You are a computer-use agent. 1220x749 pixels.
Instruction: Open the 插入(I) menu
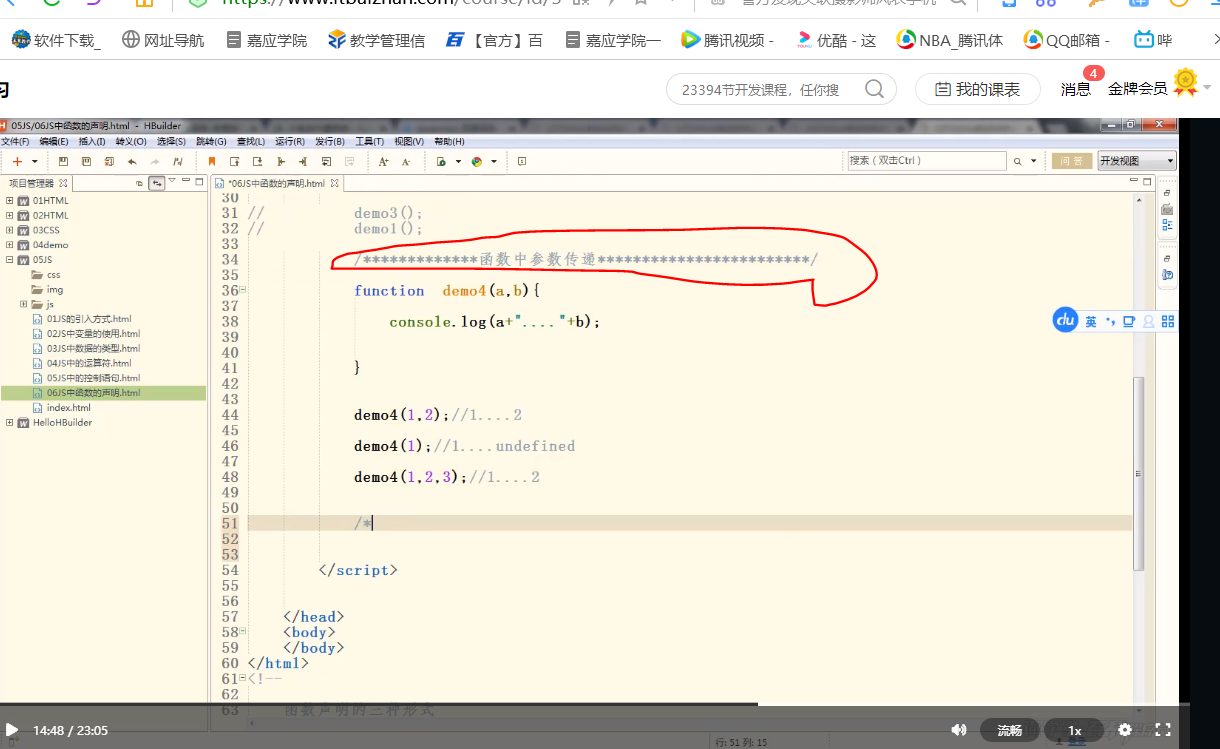(x=92, y=142)
